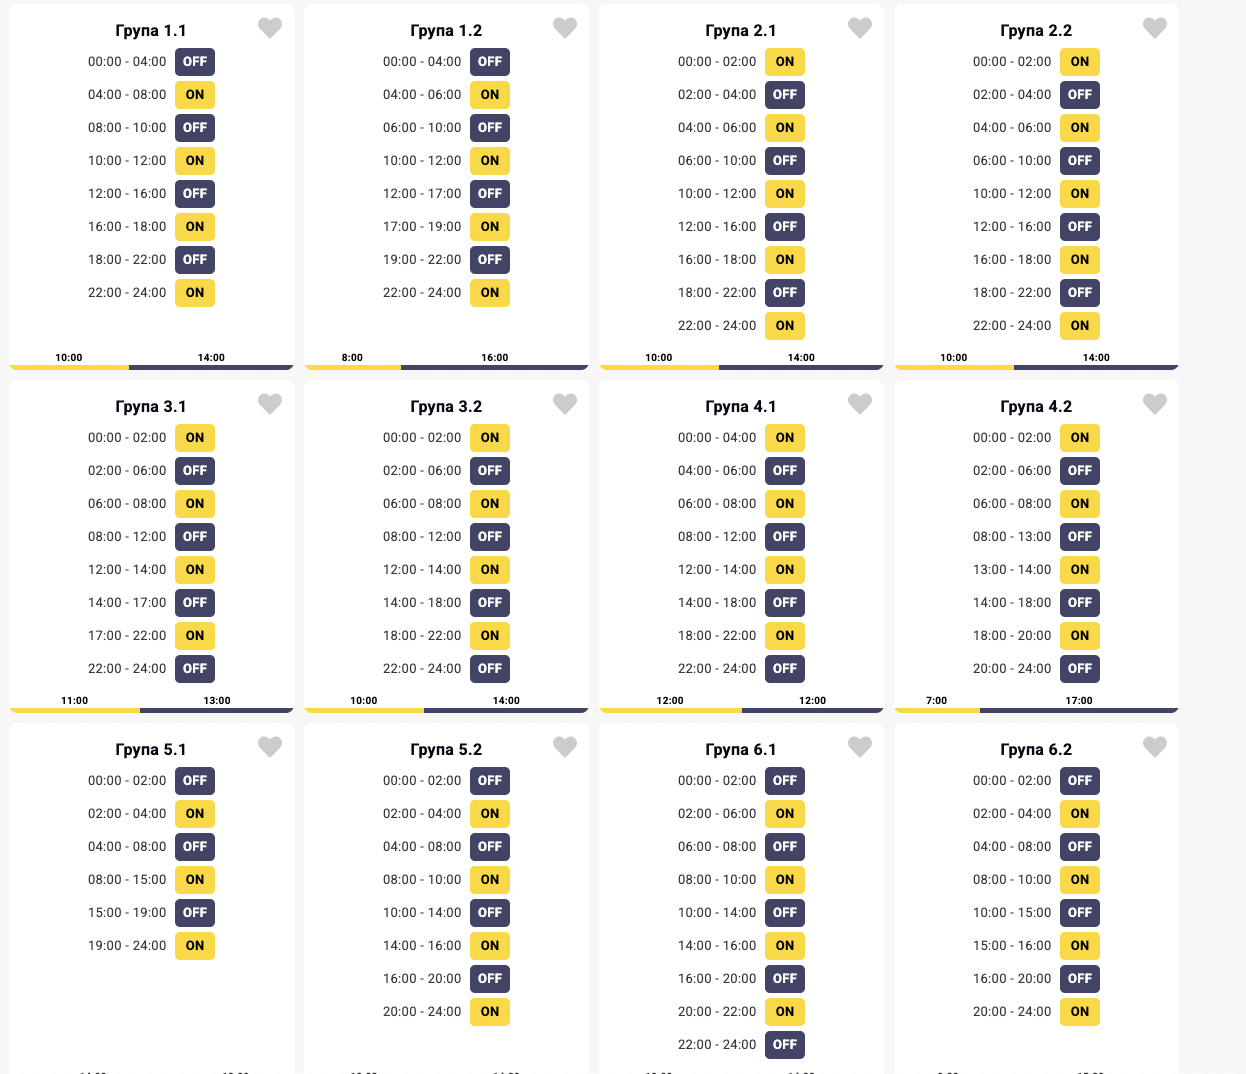Click ON badge for 17:00 - 19:00 in Група 1.2
This screenshot has height=1074, width=1246.
pos(490,227)
